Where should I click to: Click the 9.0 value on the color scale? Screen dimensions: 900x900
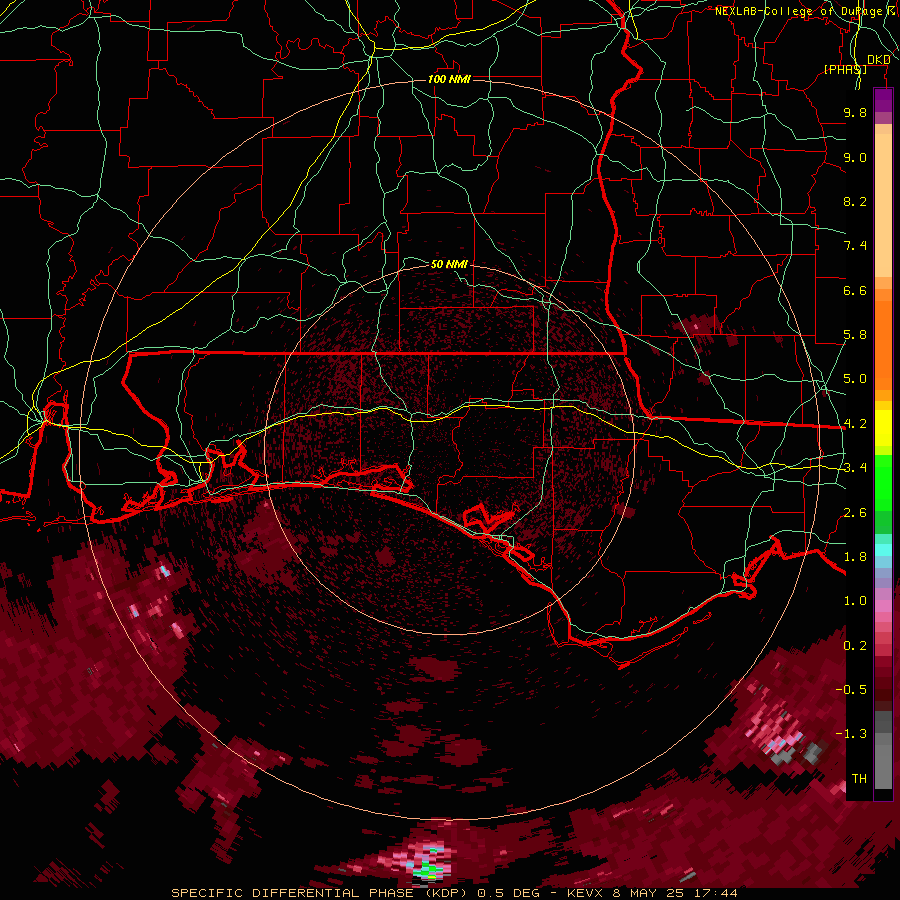coord(855,157)
